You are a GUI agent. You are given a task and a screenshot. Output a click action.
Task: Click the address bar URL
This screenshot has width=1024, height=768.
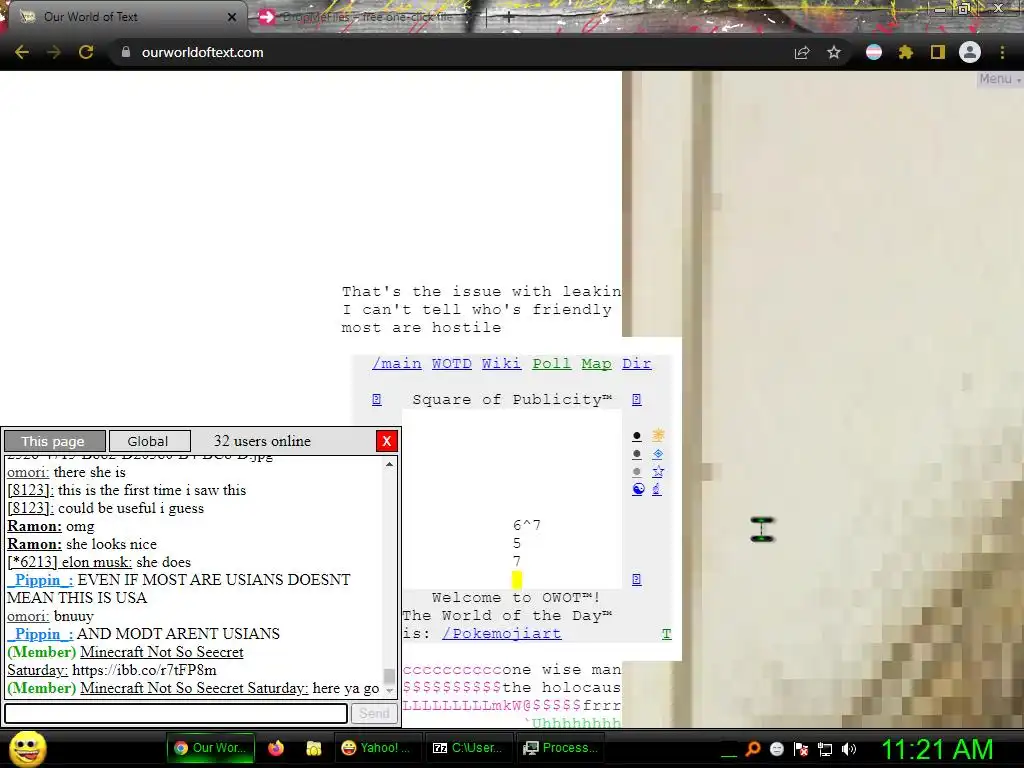click(x=202, y=52)
